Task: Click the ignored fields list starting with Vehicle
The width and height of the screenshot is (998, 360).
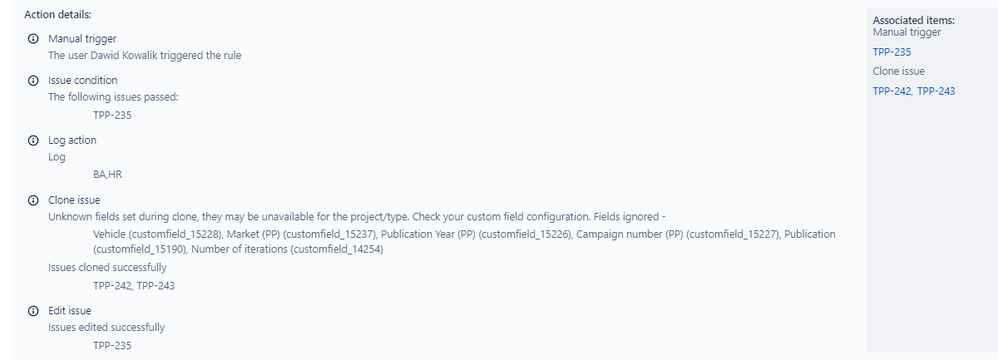Action: point(464,242)
